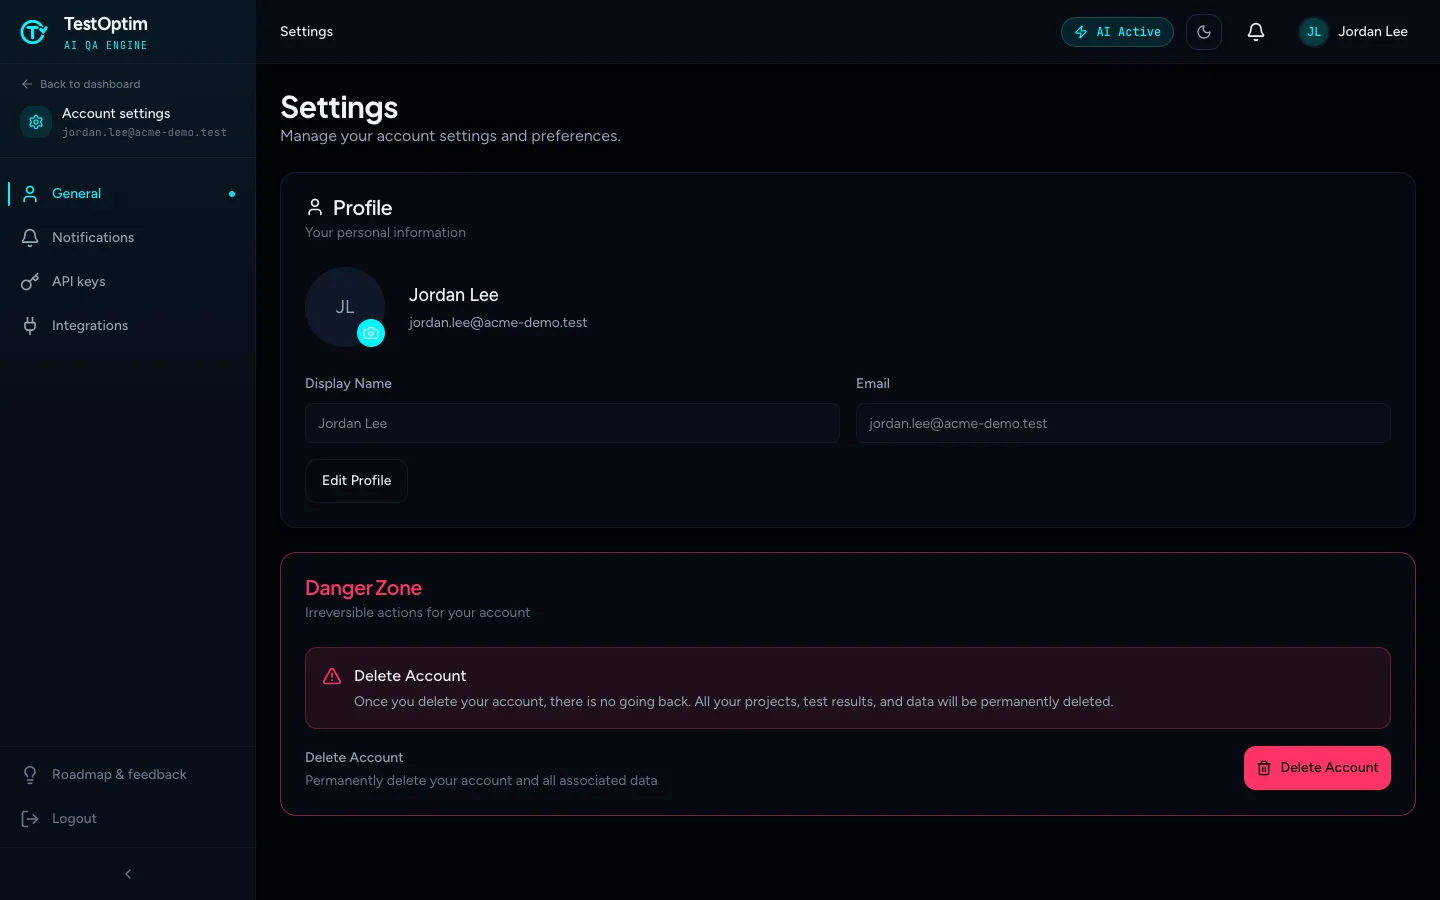This screenshot has width=1440, height=900.
Task: Click the Account settings gear icon
Action: point(36,122)
